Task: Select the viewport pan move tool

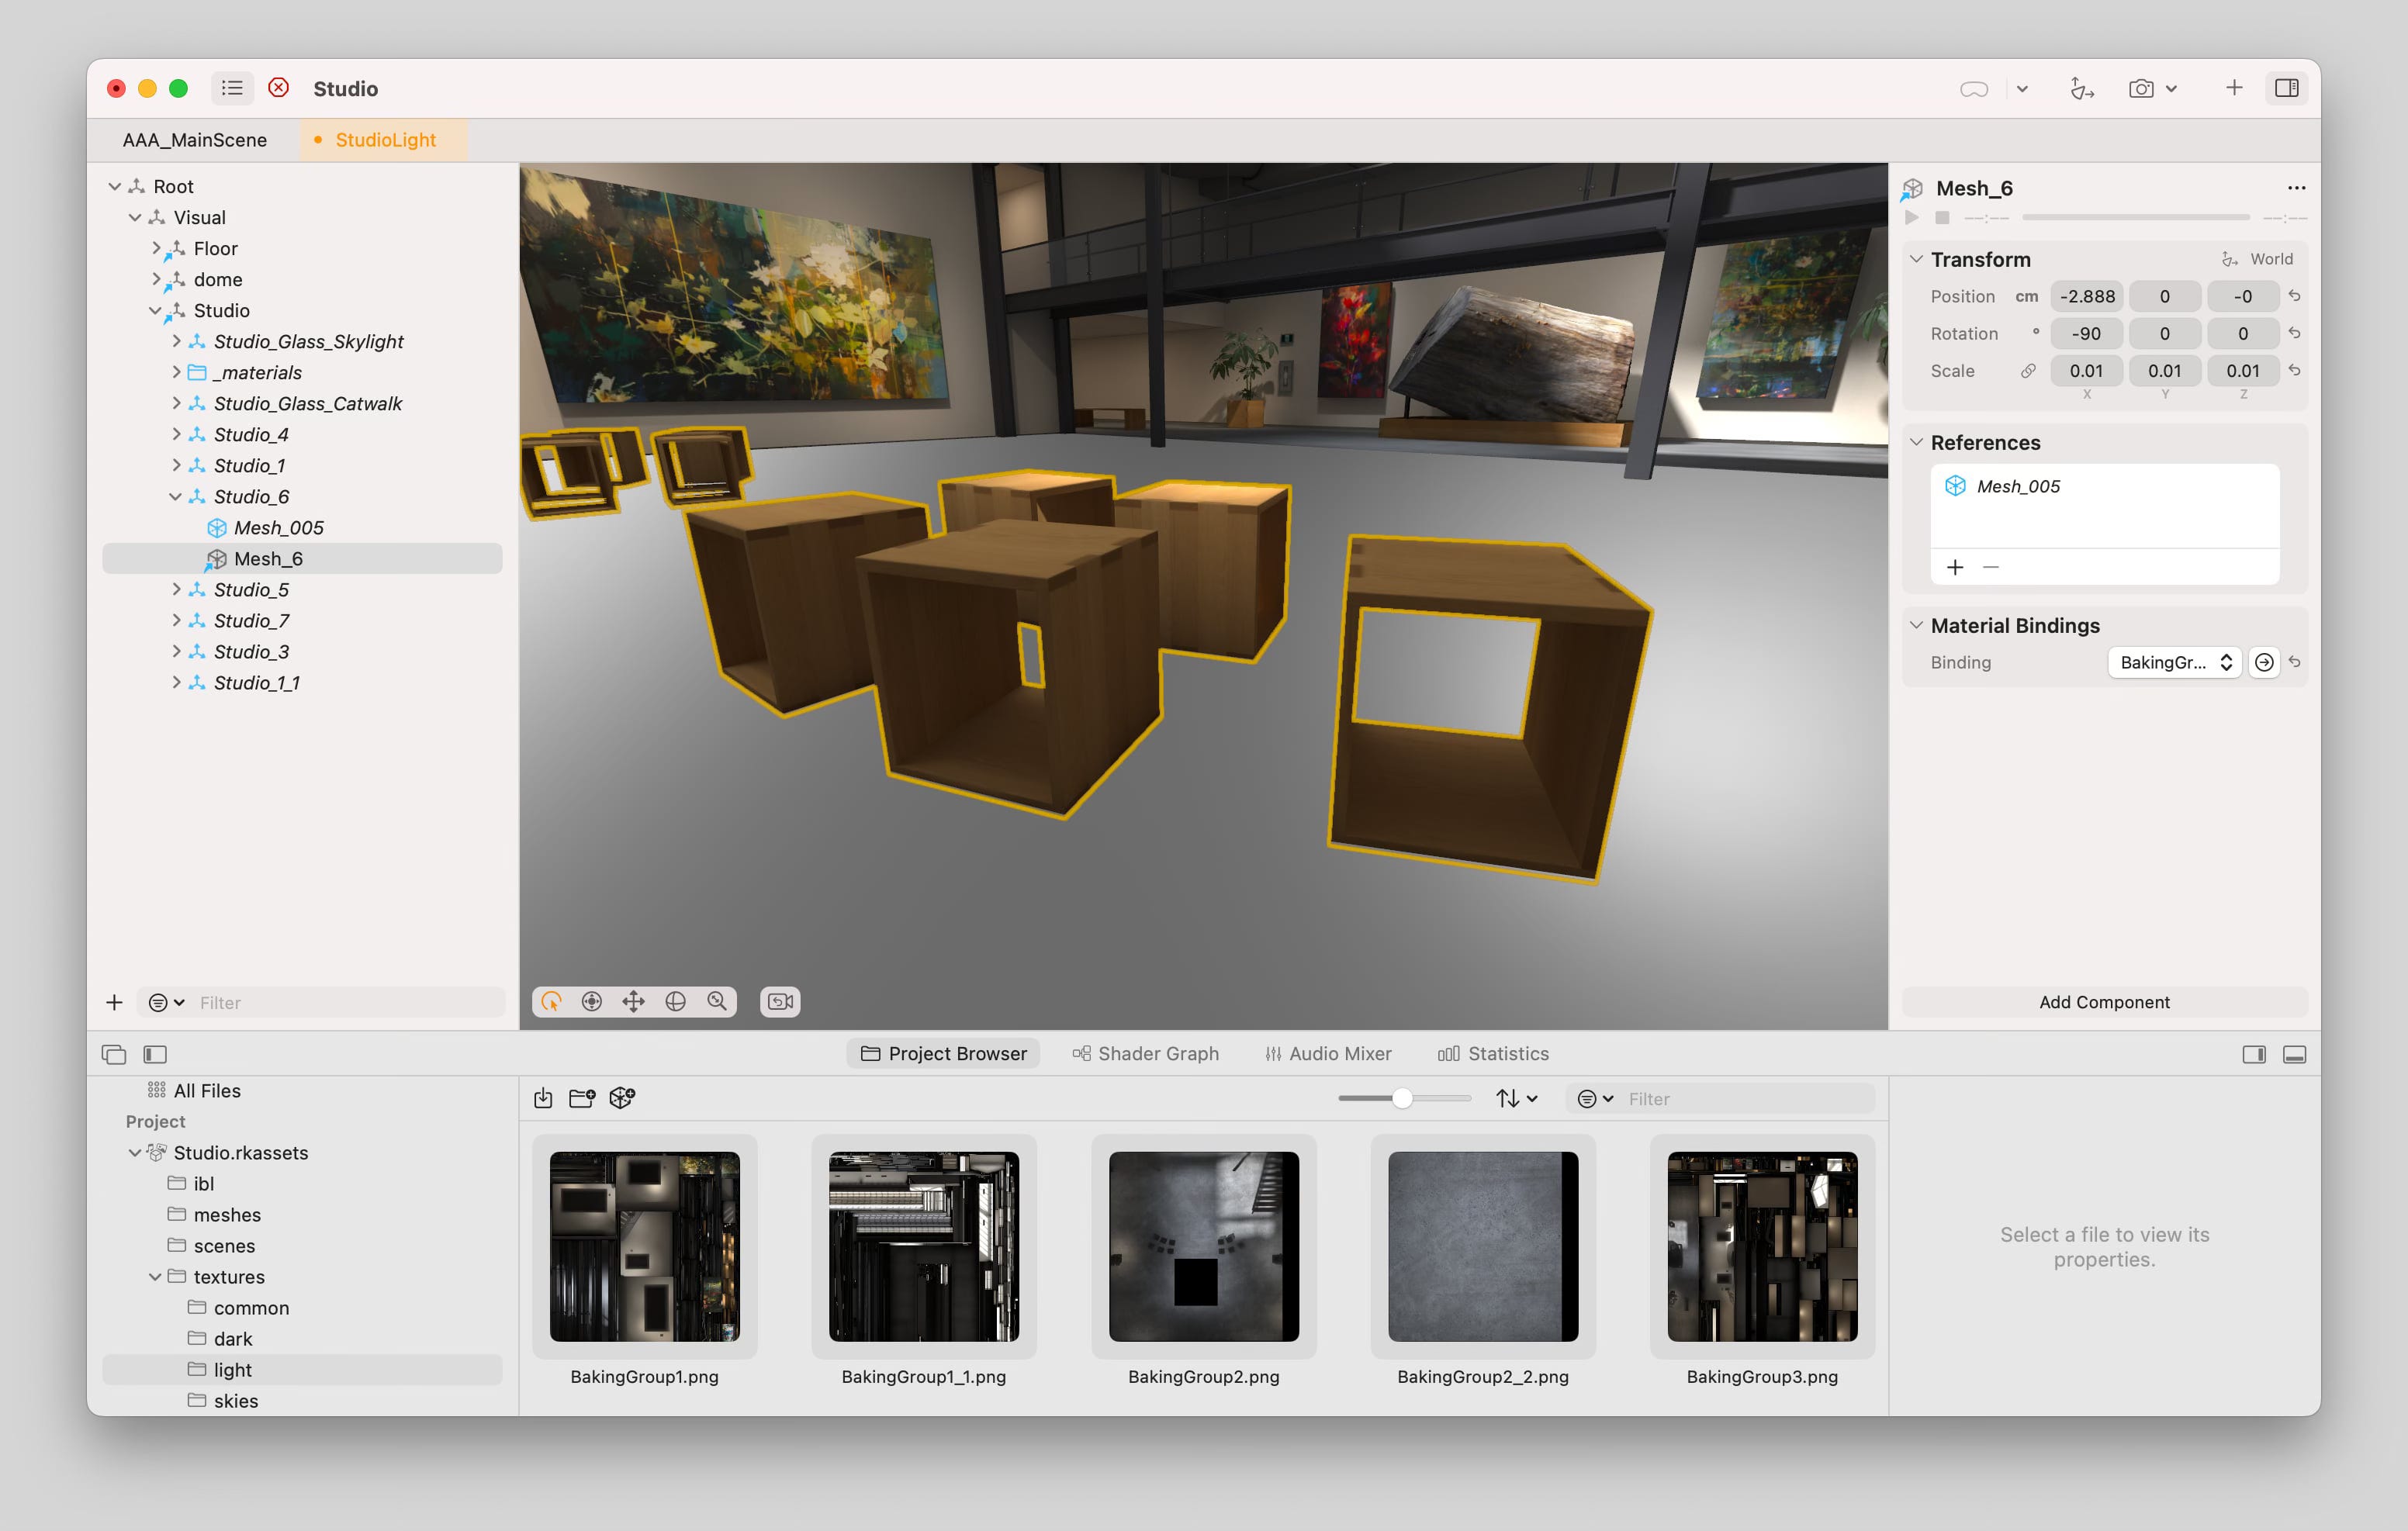Action: click(x=633, y=1001)
